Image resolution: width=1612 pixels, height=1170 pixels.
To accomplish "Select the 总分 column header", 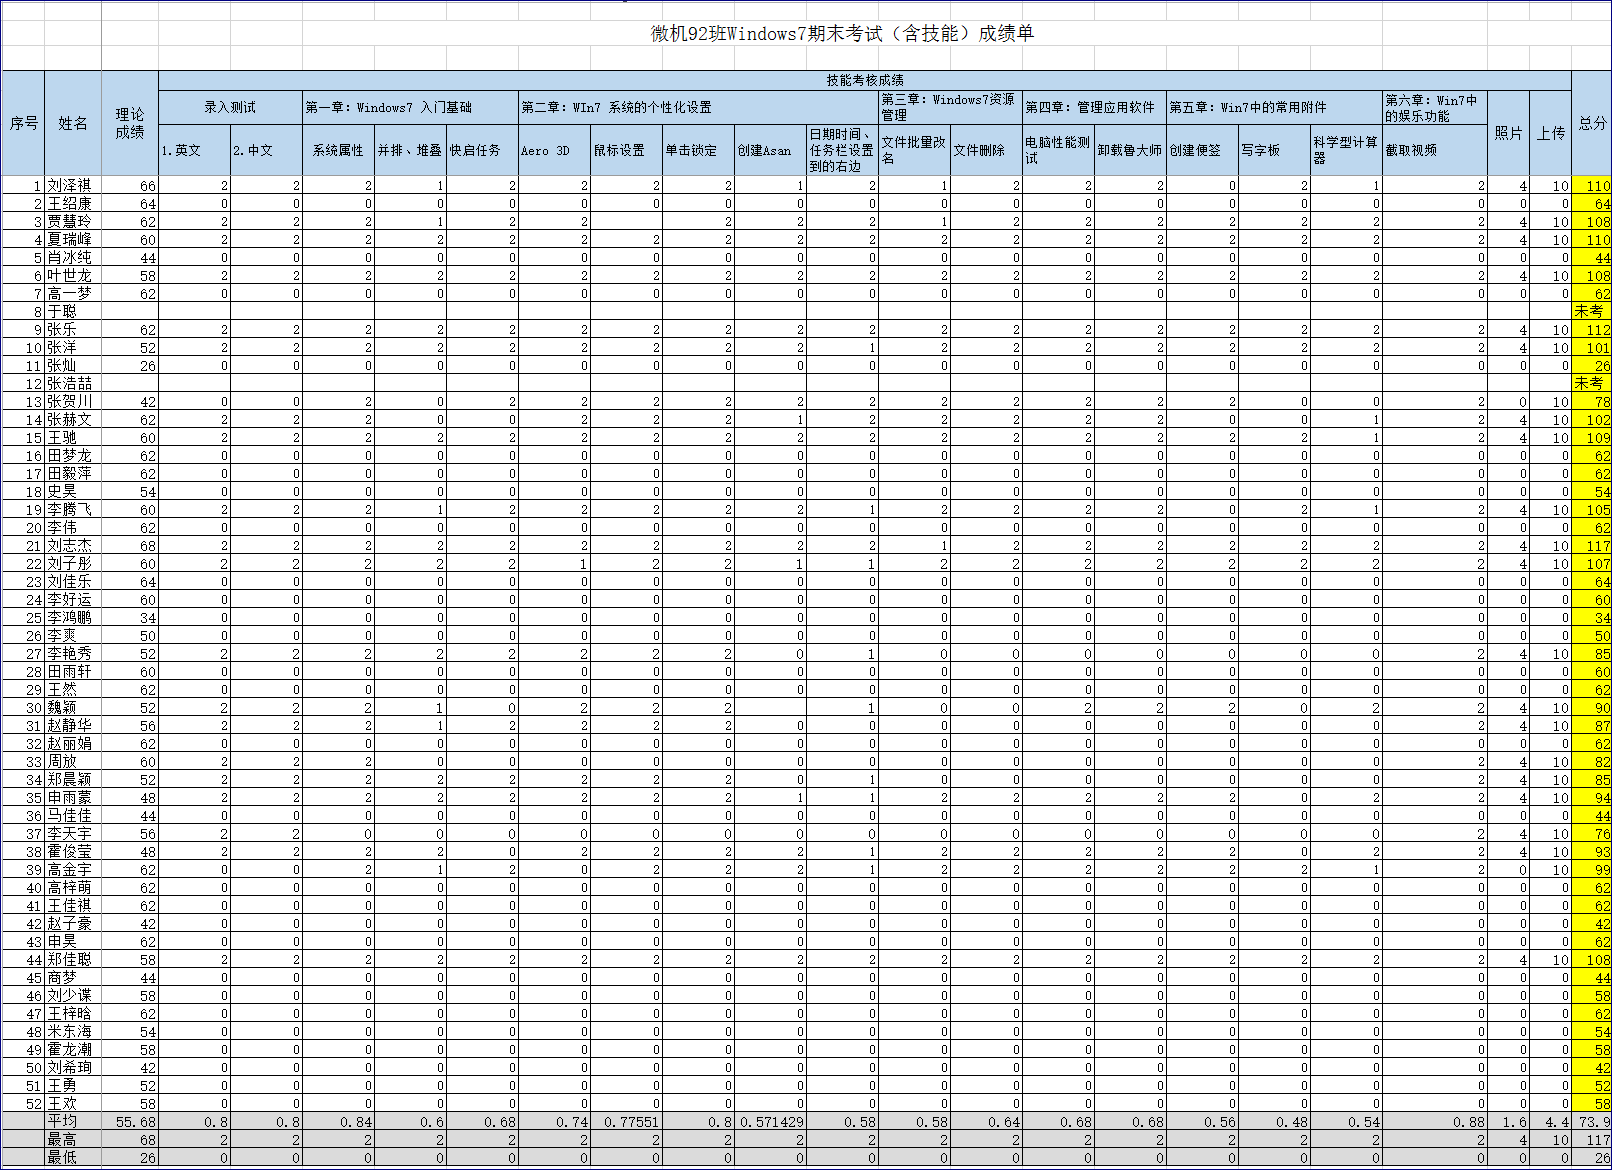I will (1592, 123).
